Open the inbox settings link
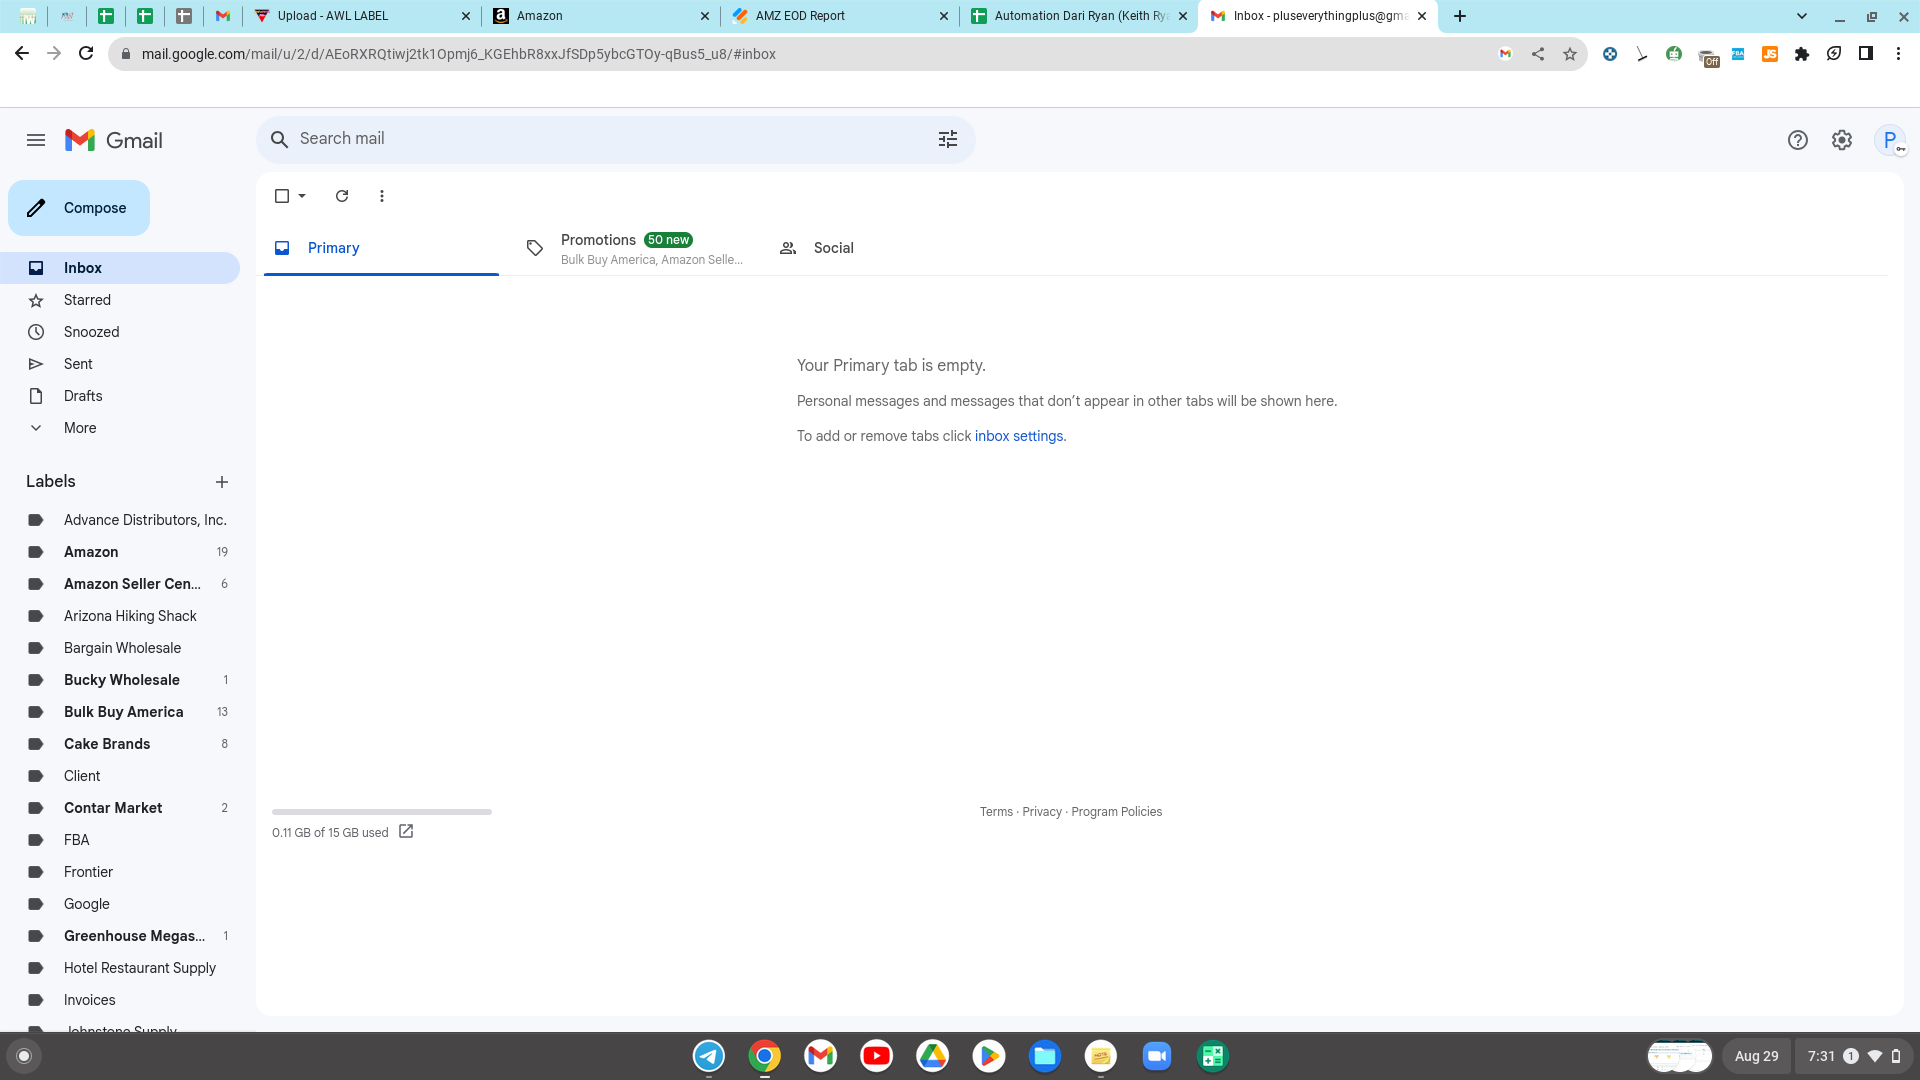The height and width of the screenshot is (1080, 1920). pyautogui.click(x=1019, y=436)
